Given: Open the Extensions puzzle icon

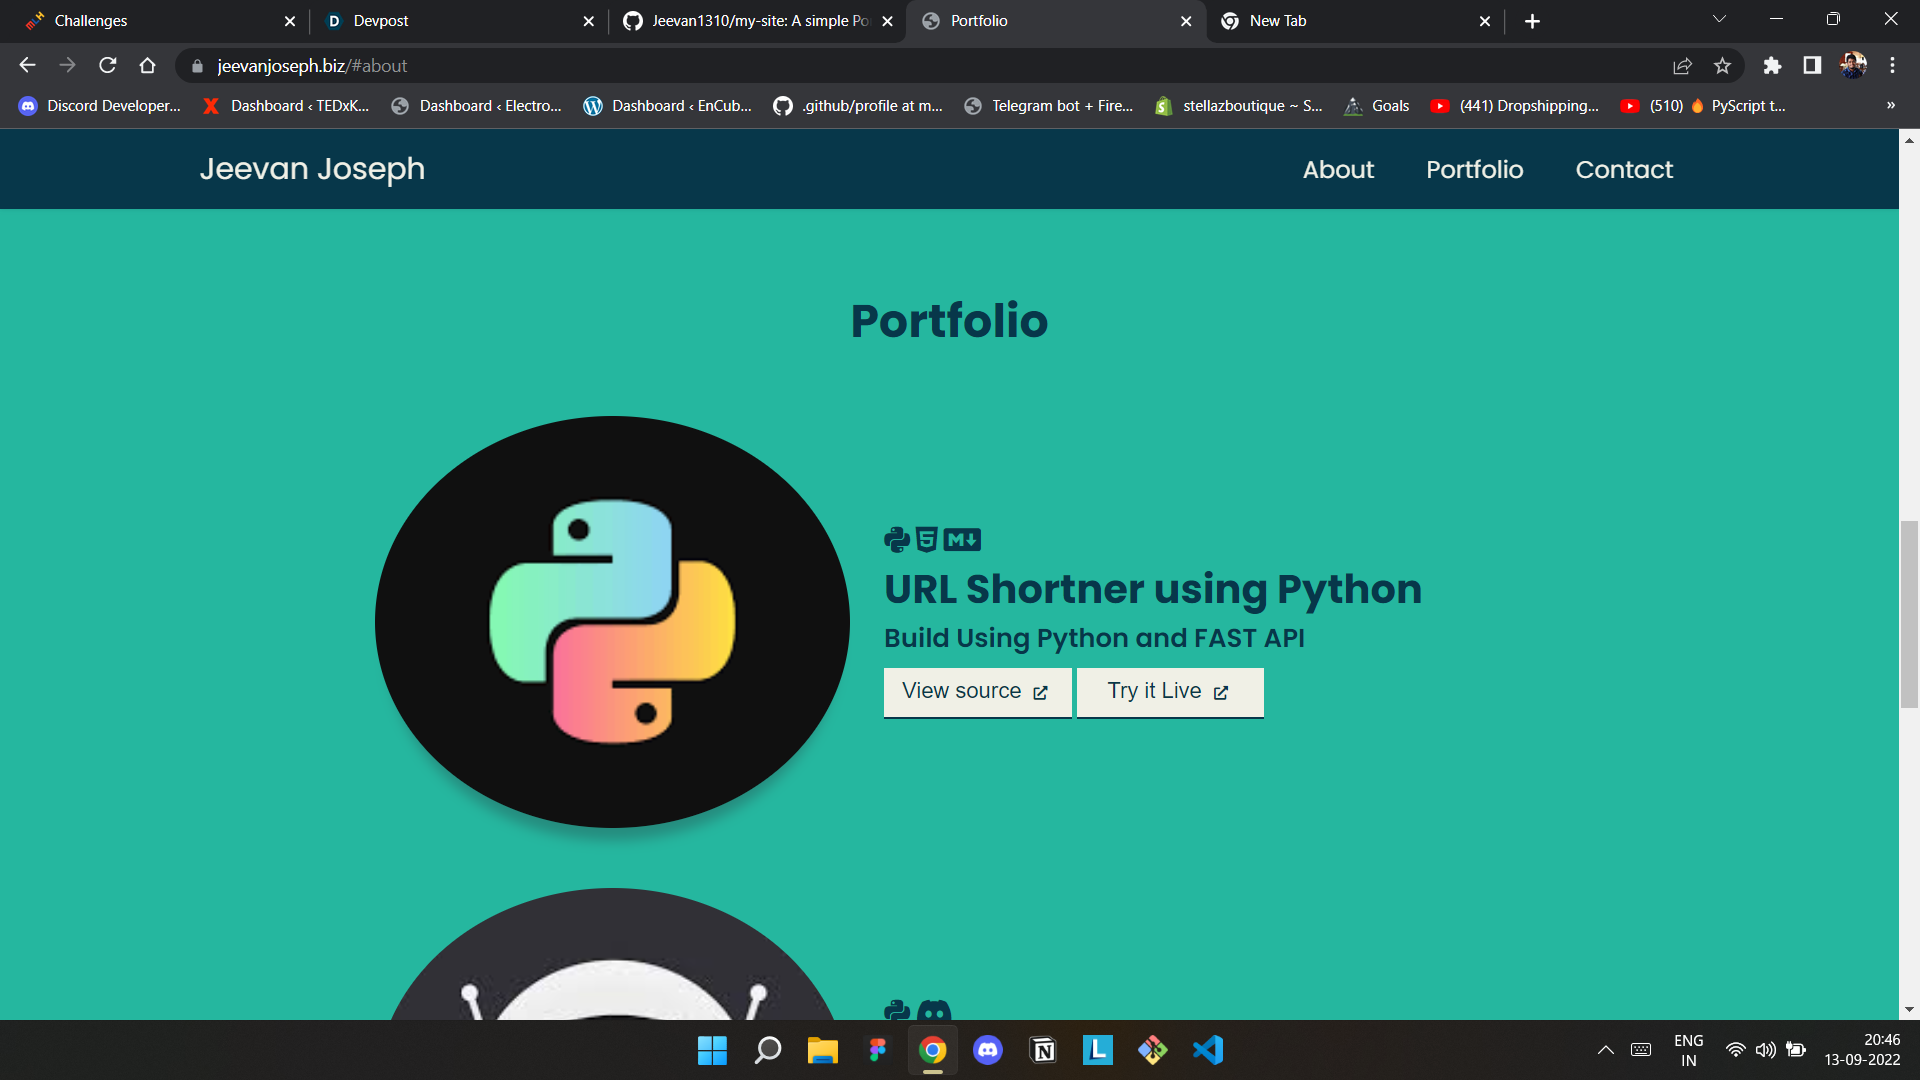Looking at the screenshot, I should click(x=1772, y=66).
